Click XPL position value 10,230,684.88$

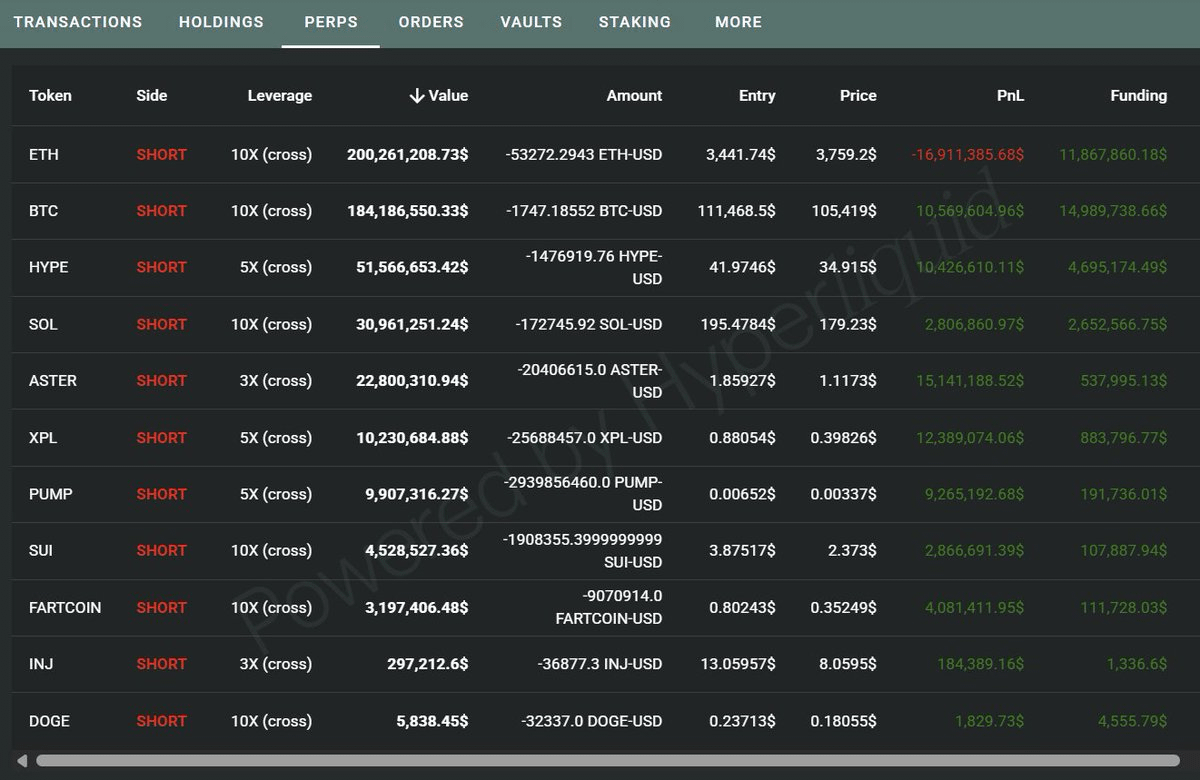(x=412, y=438)
